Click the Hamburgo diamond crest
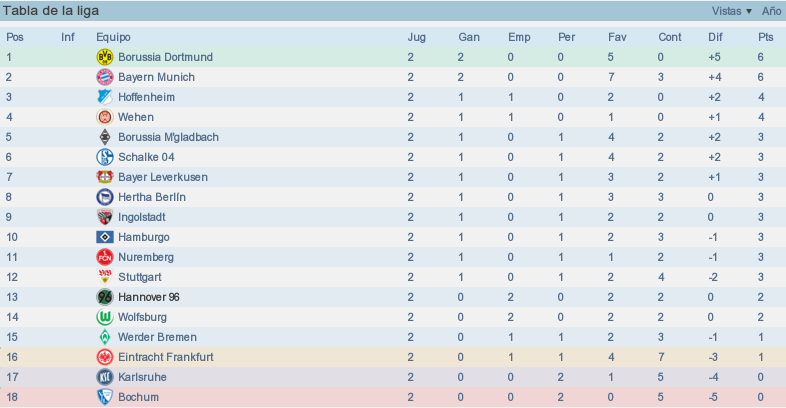Viewport: 786px width, 408px height. tap(105, 237)
